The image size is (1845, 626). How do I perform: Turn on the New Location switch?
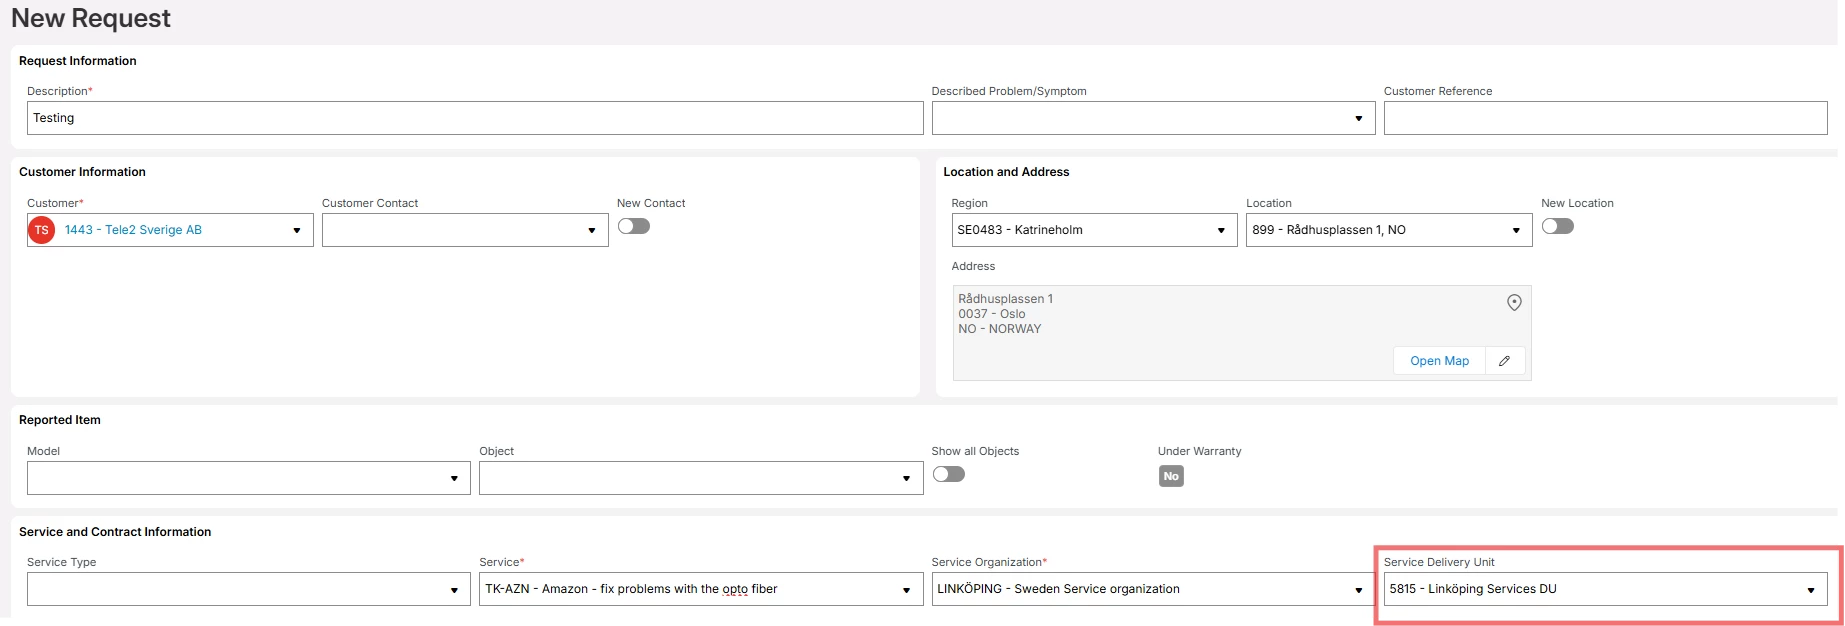pyautogui.click(x=1557, y=226)
